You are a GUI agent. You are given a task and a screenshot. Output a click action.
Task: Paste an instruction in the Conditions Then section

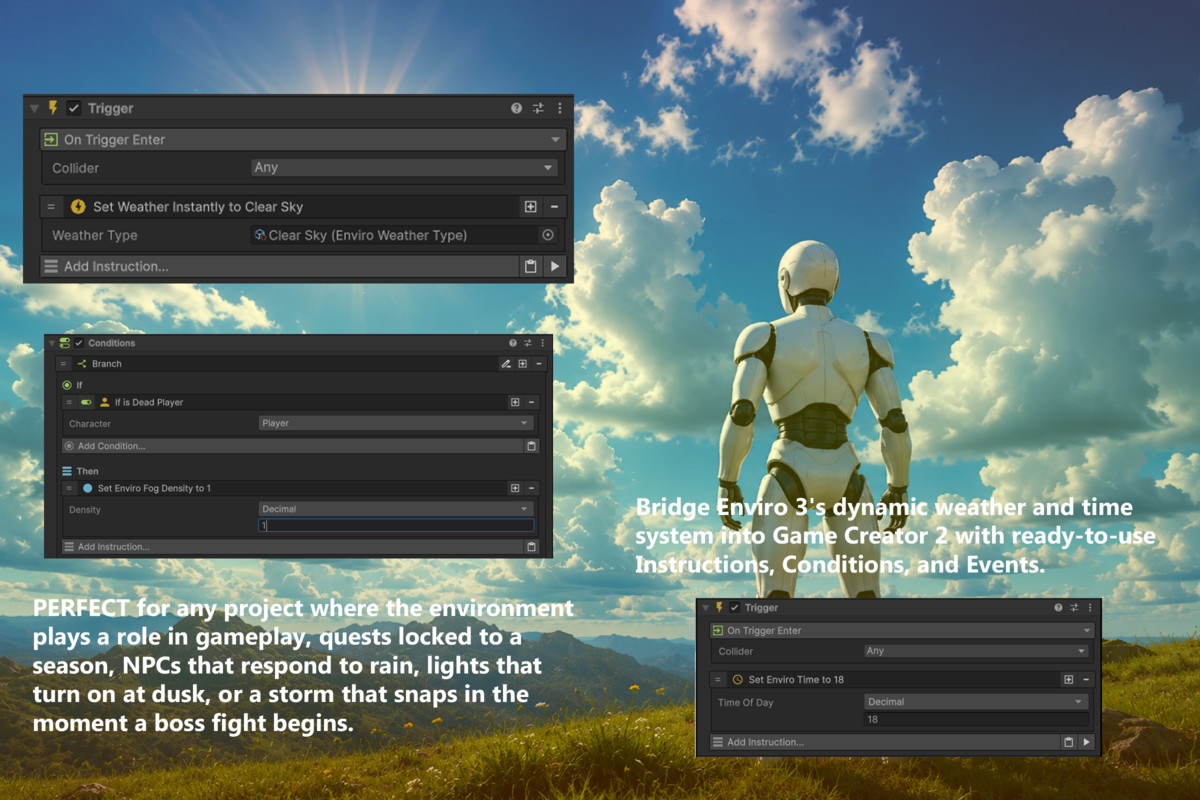click(x=532, y=547)
